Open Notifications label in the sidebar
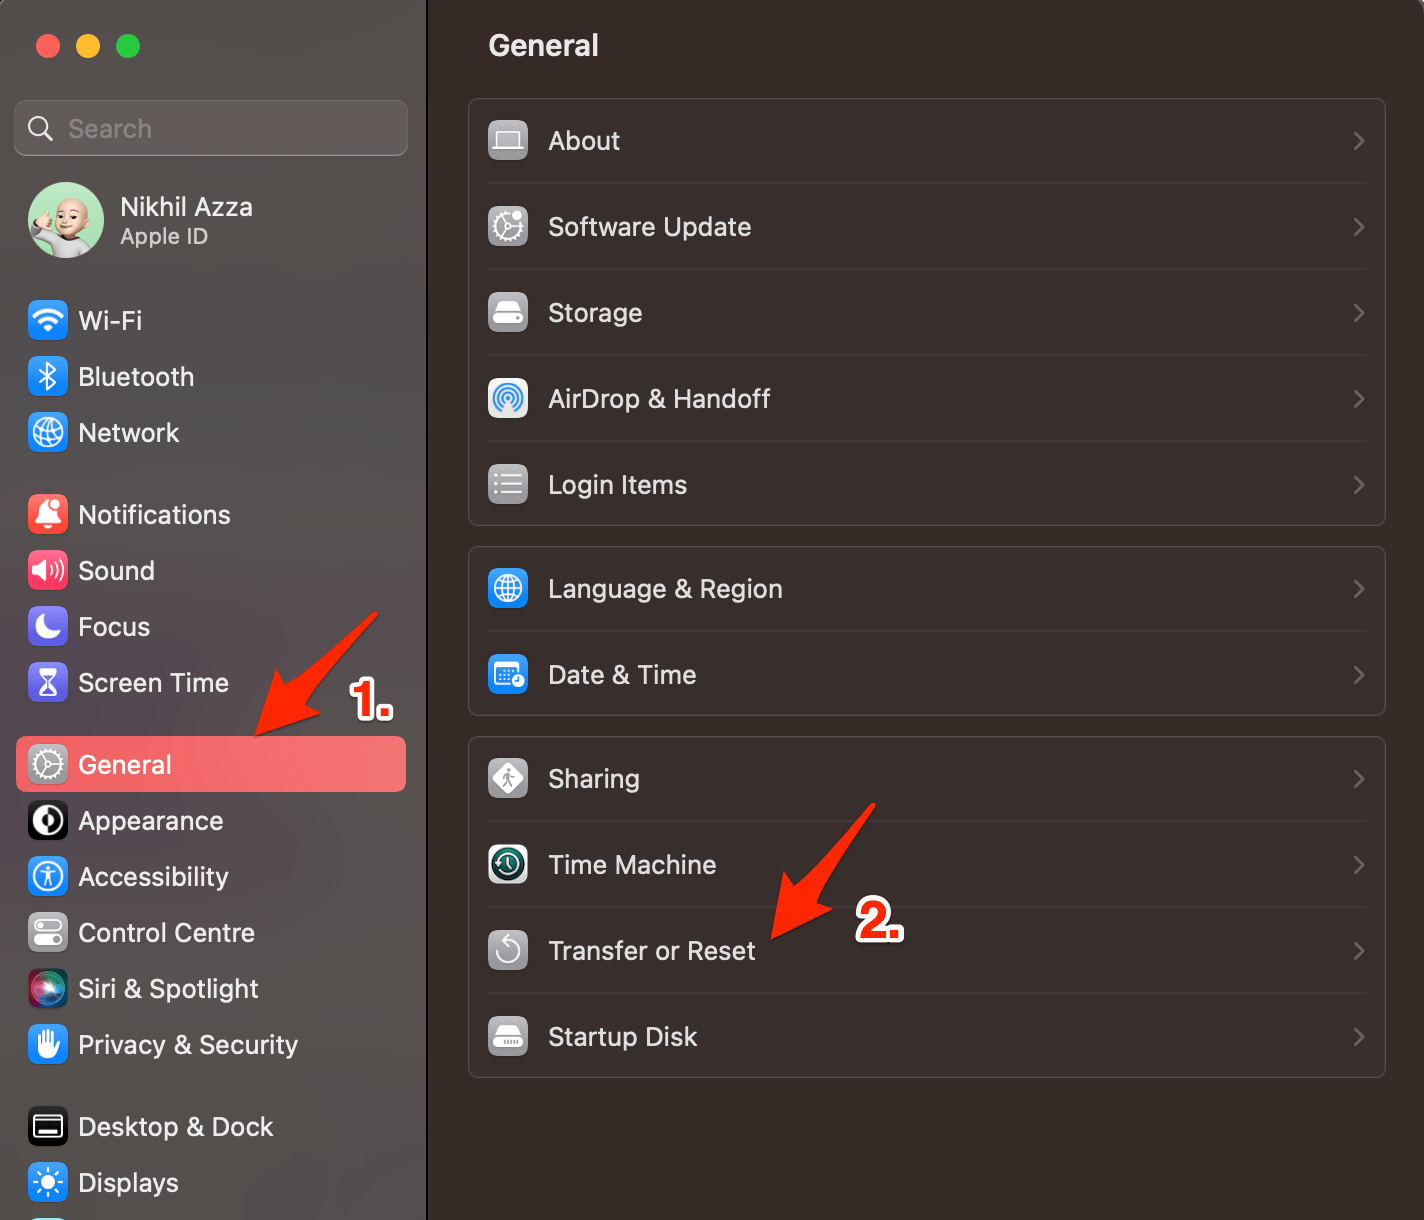Screen dimensions: 1424x1220 (x=154, y=515)
